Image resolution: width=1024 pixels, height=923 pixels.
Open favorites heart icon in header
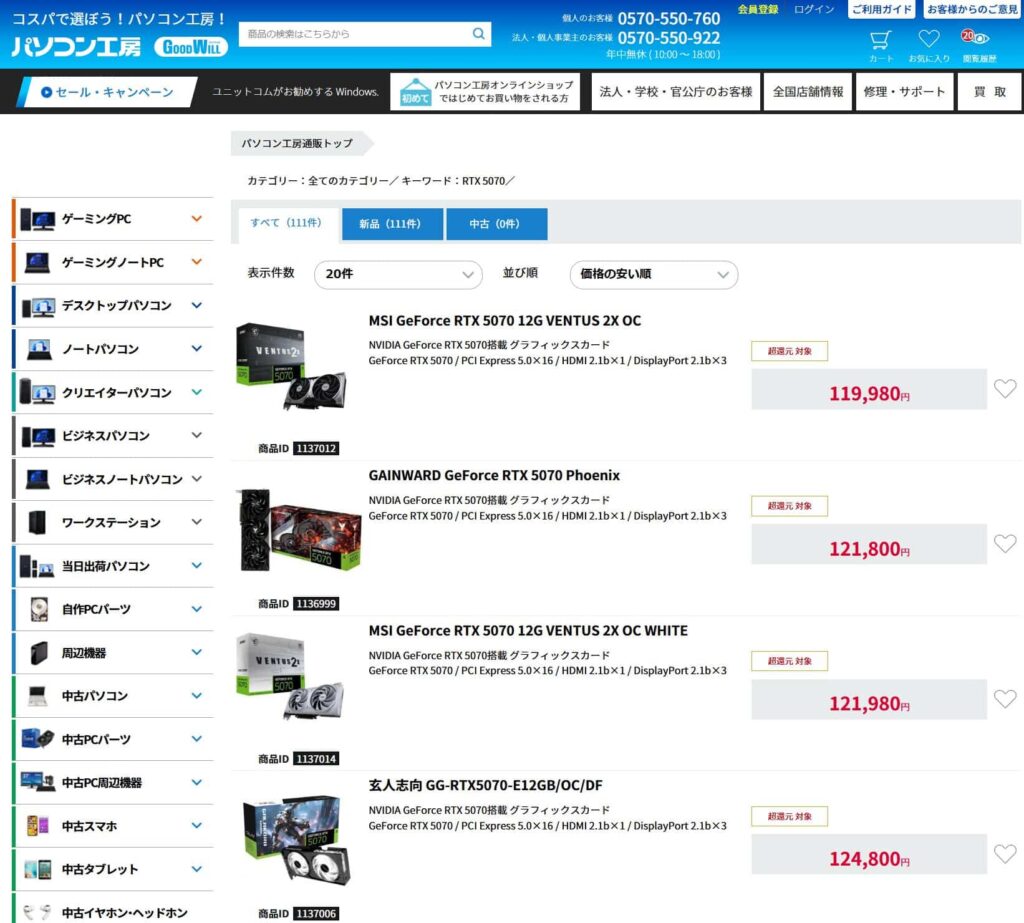[x=929, y=39]
